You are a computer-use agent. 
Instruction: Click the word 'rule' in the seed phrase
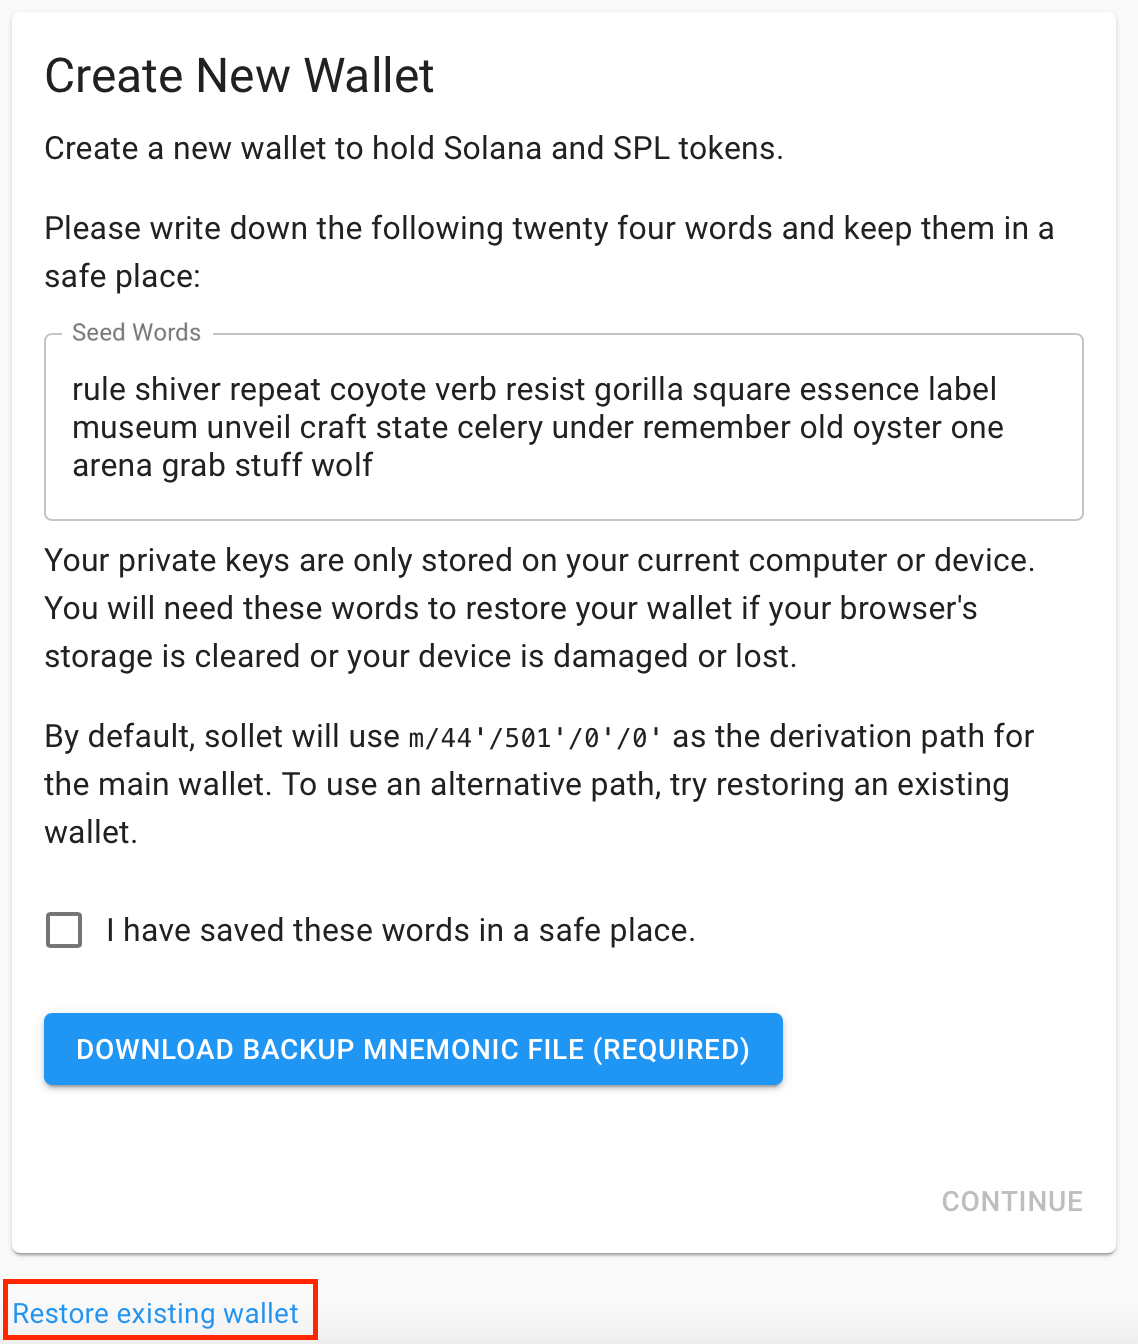click(98, 389)
